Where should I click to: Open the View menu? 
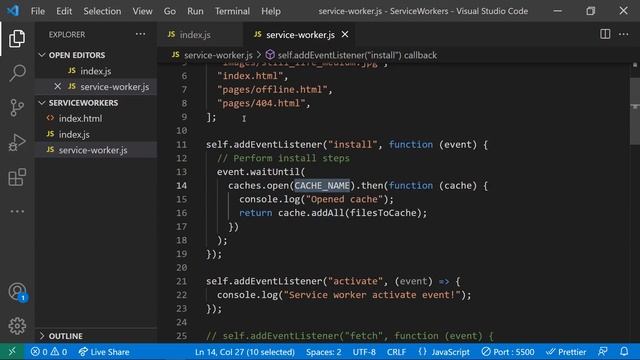coord(142,11)
